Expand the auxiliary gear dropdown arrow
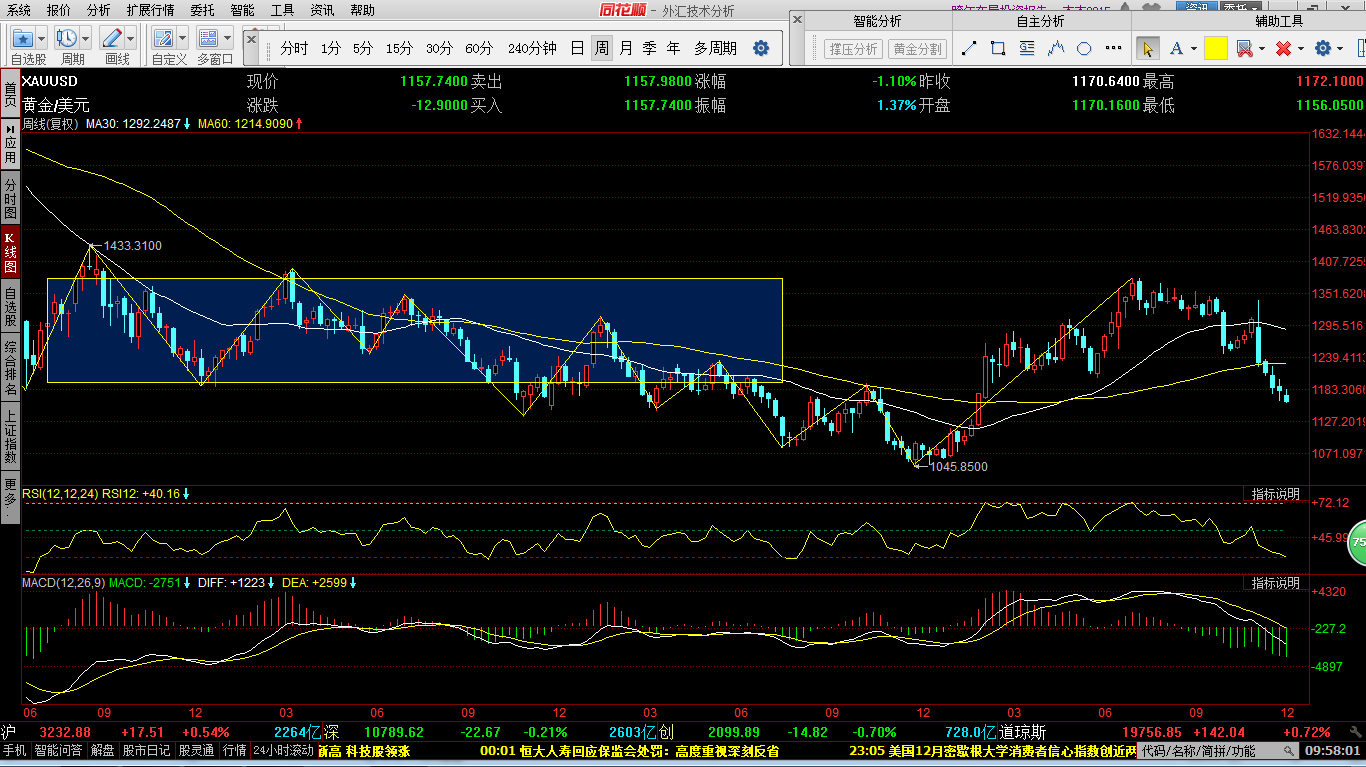Viewport: 1366px width, 767px height. pos(1340,49)
